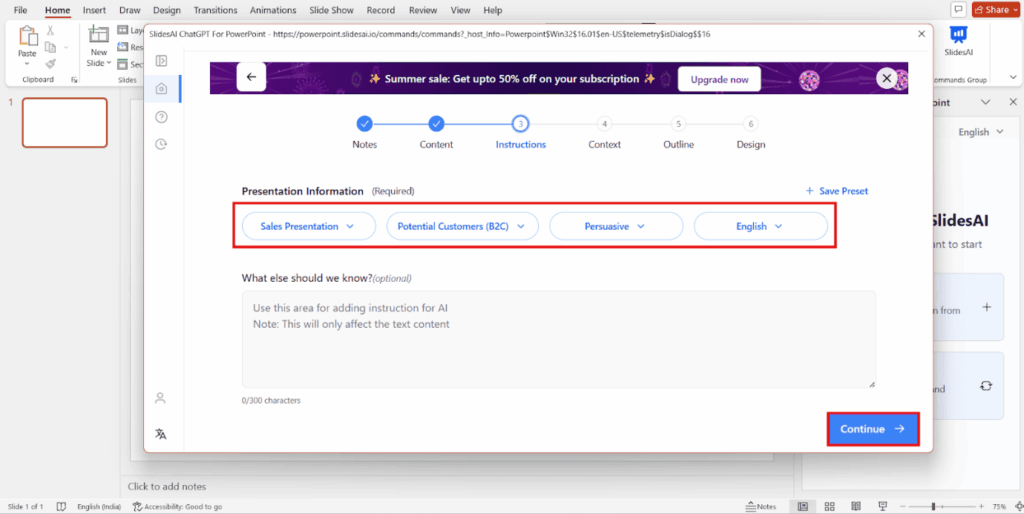
Task: Click the Continue button
Action: pyautogui.click(x=872, y=429)
